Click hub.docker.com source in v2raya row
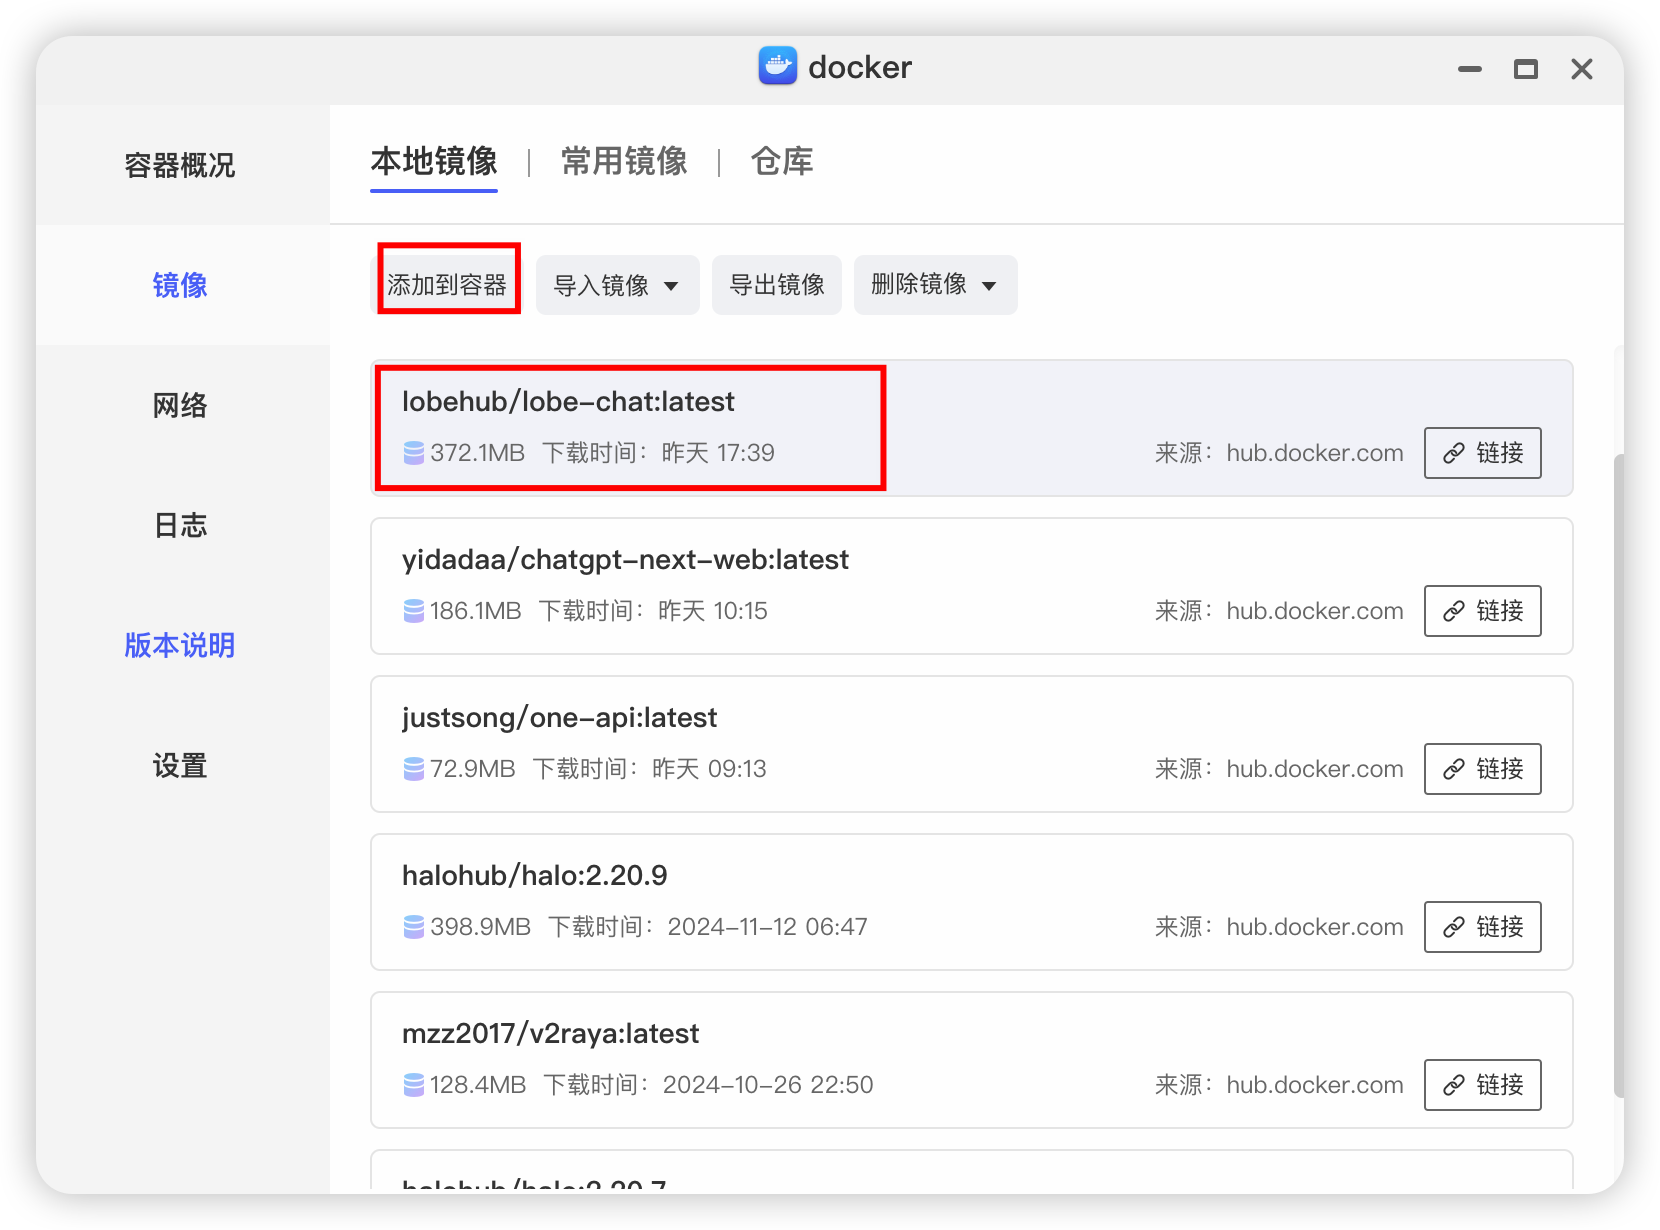 tap(1315, 1085)
